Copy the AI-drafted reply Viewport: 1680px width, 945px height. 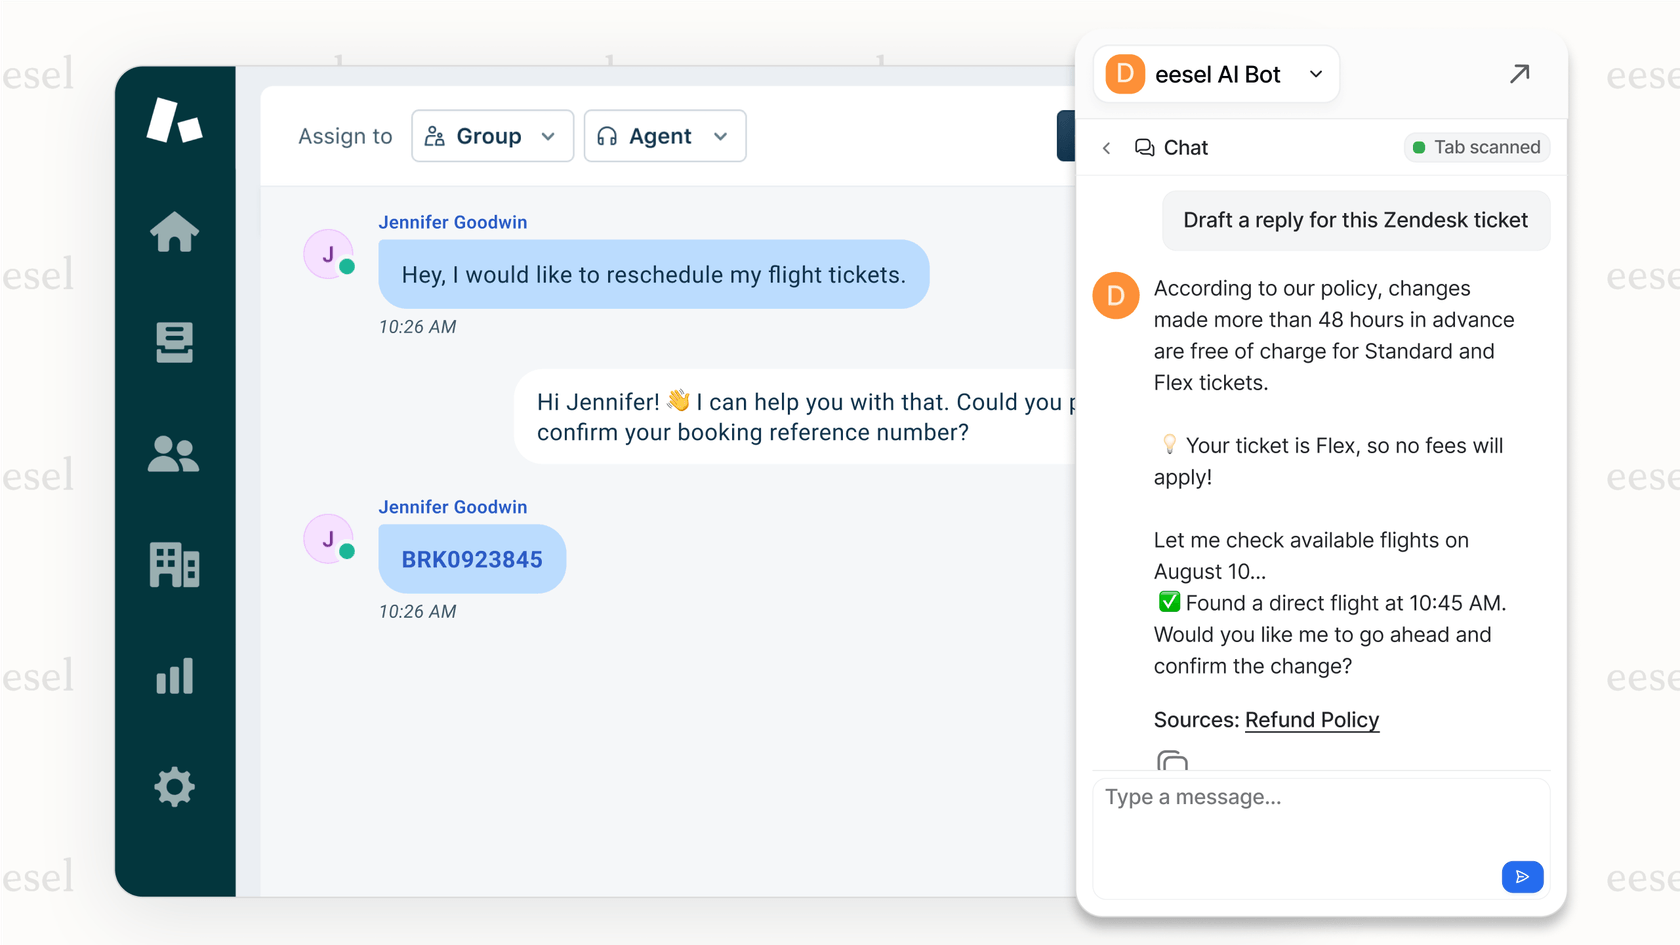pos(1173,763)
